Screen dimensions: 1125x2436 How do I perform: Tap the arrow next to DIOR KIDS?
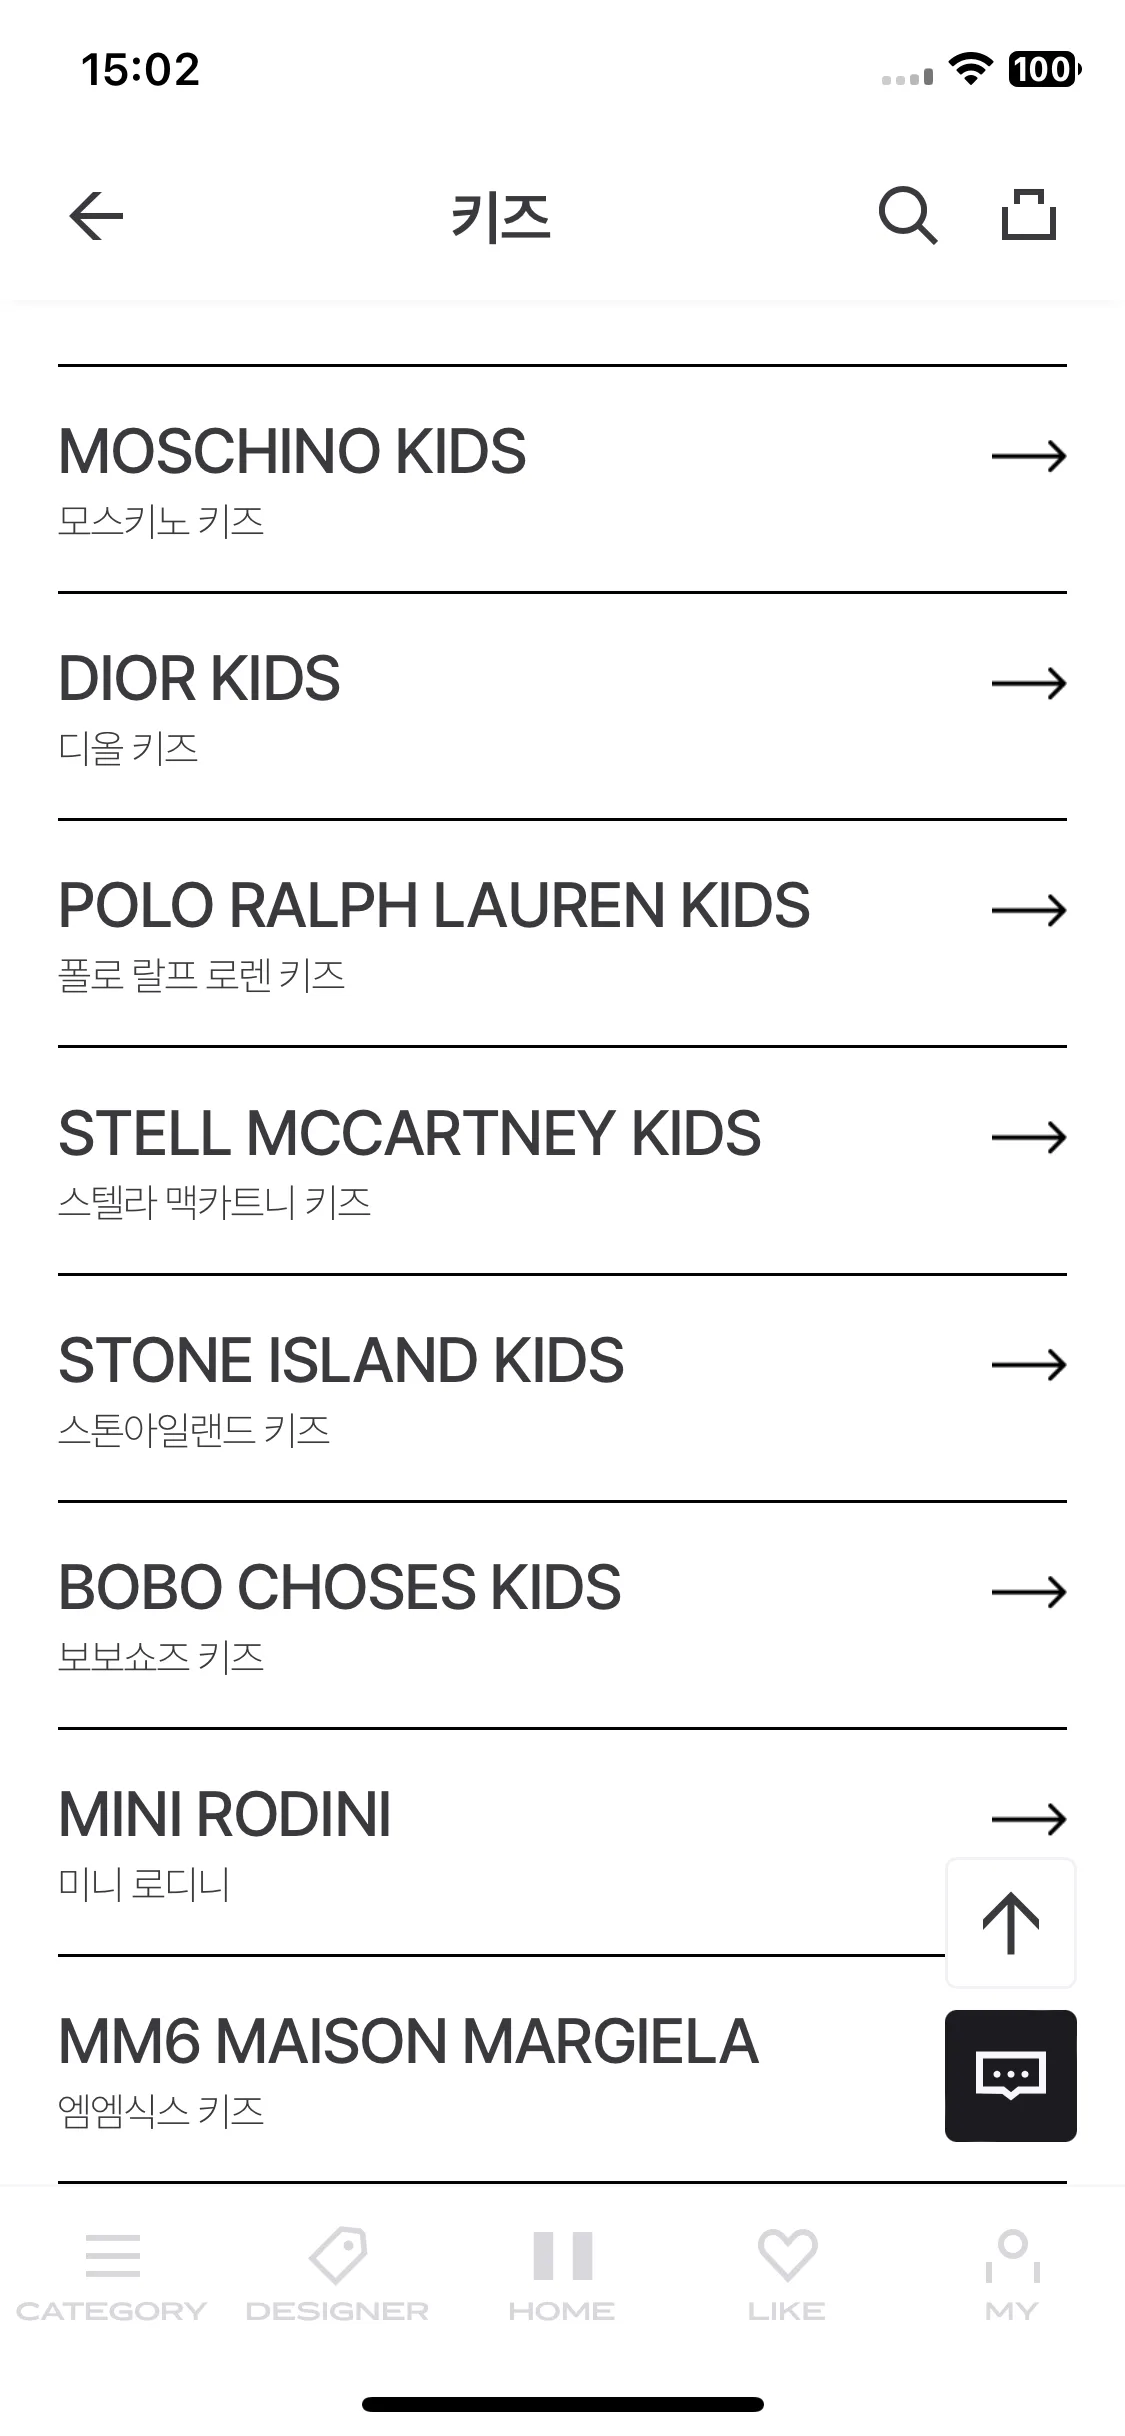[x=1029, y=683]
